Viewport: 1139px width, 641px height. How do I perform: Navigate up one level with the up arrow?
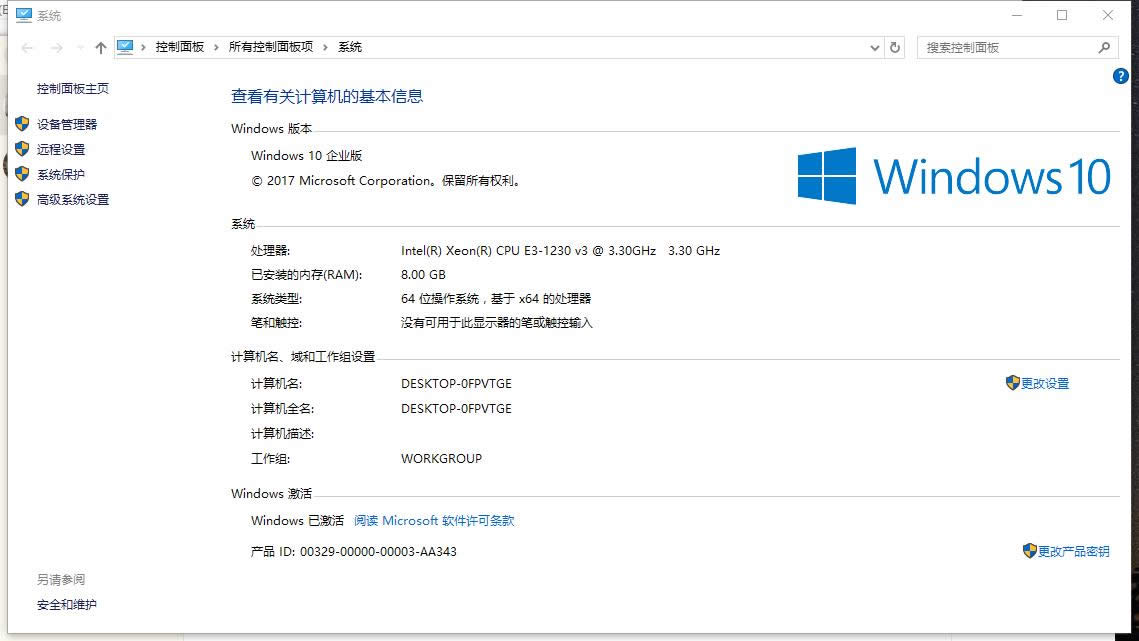pyautogui.click(x=99, y=46)
